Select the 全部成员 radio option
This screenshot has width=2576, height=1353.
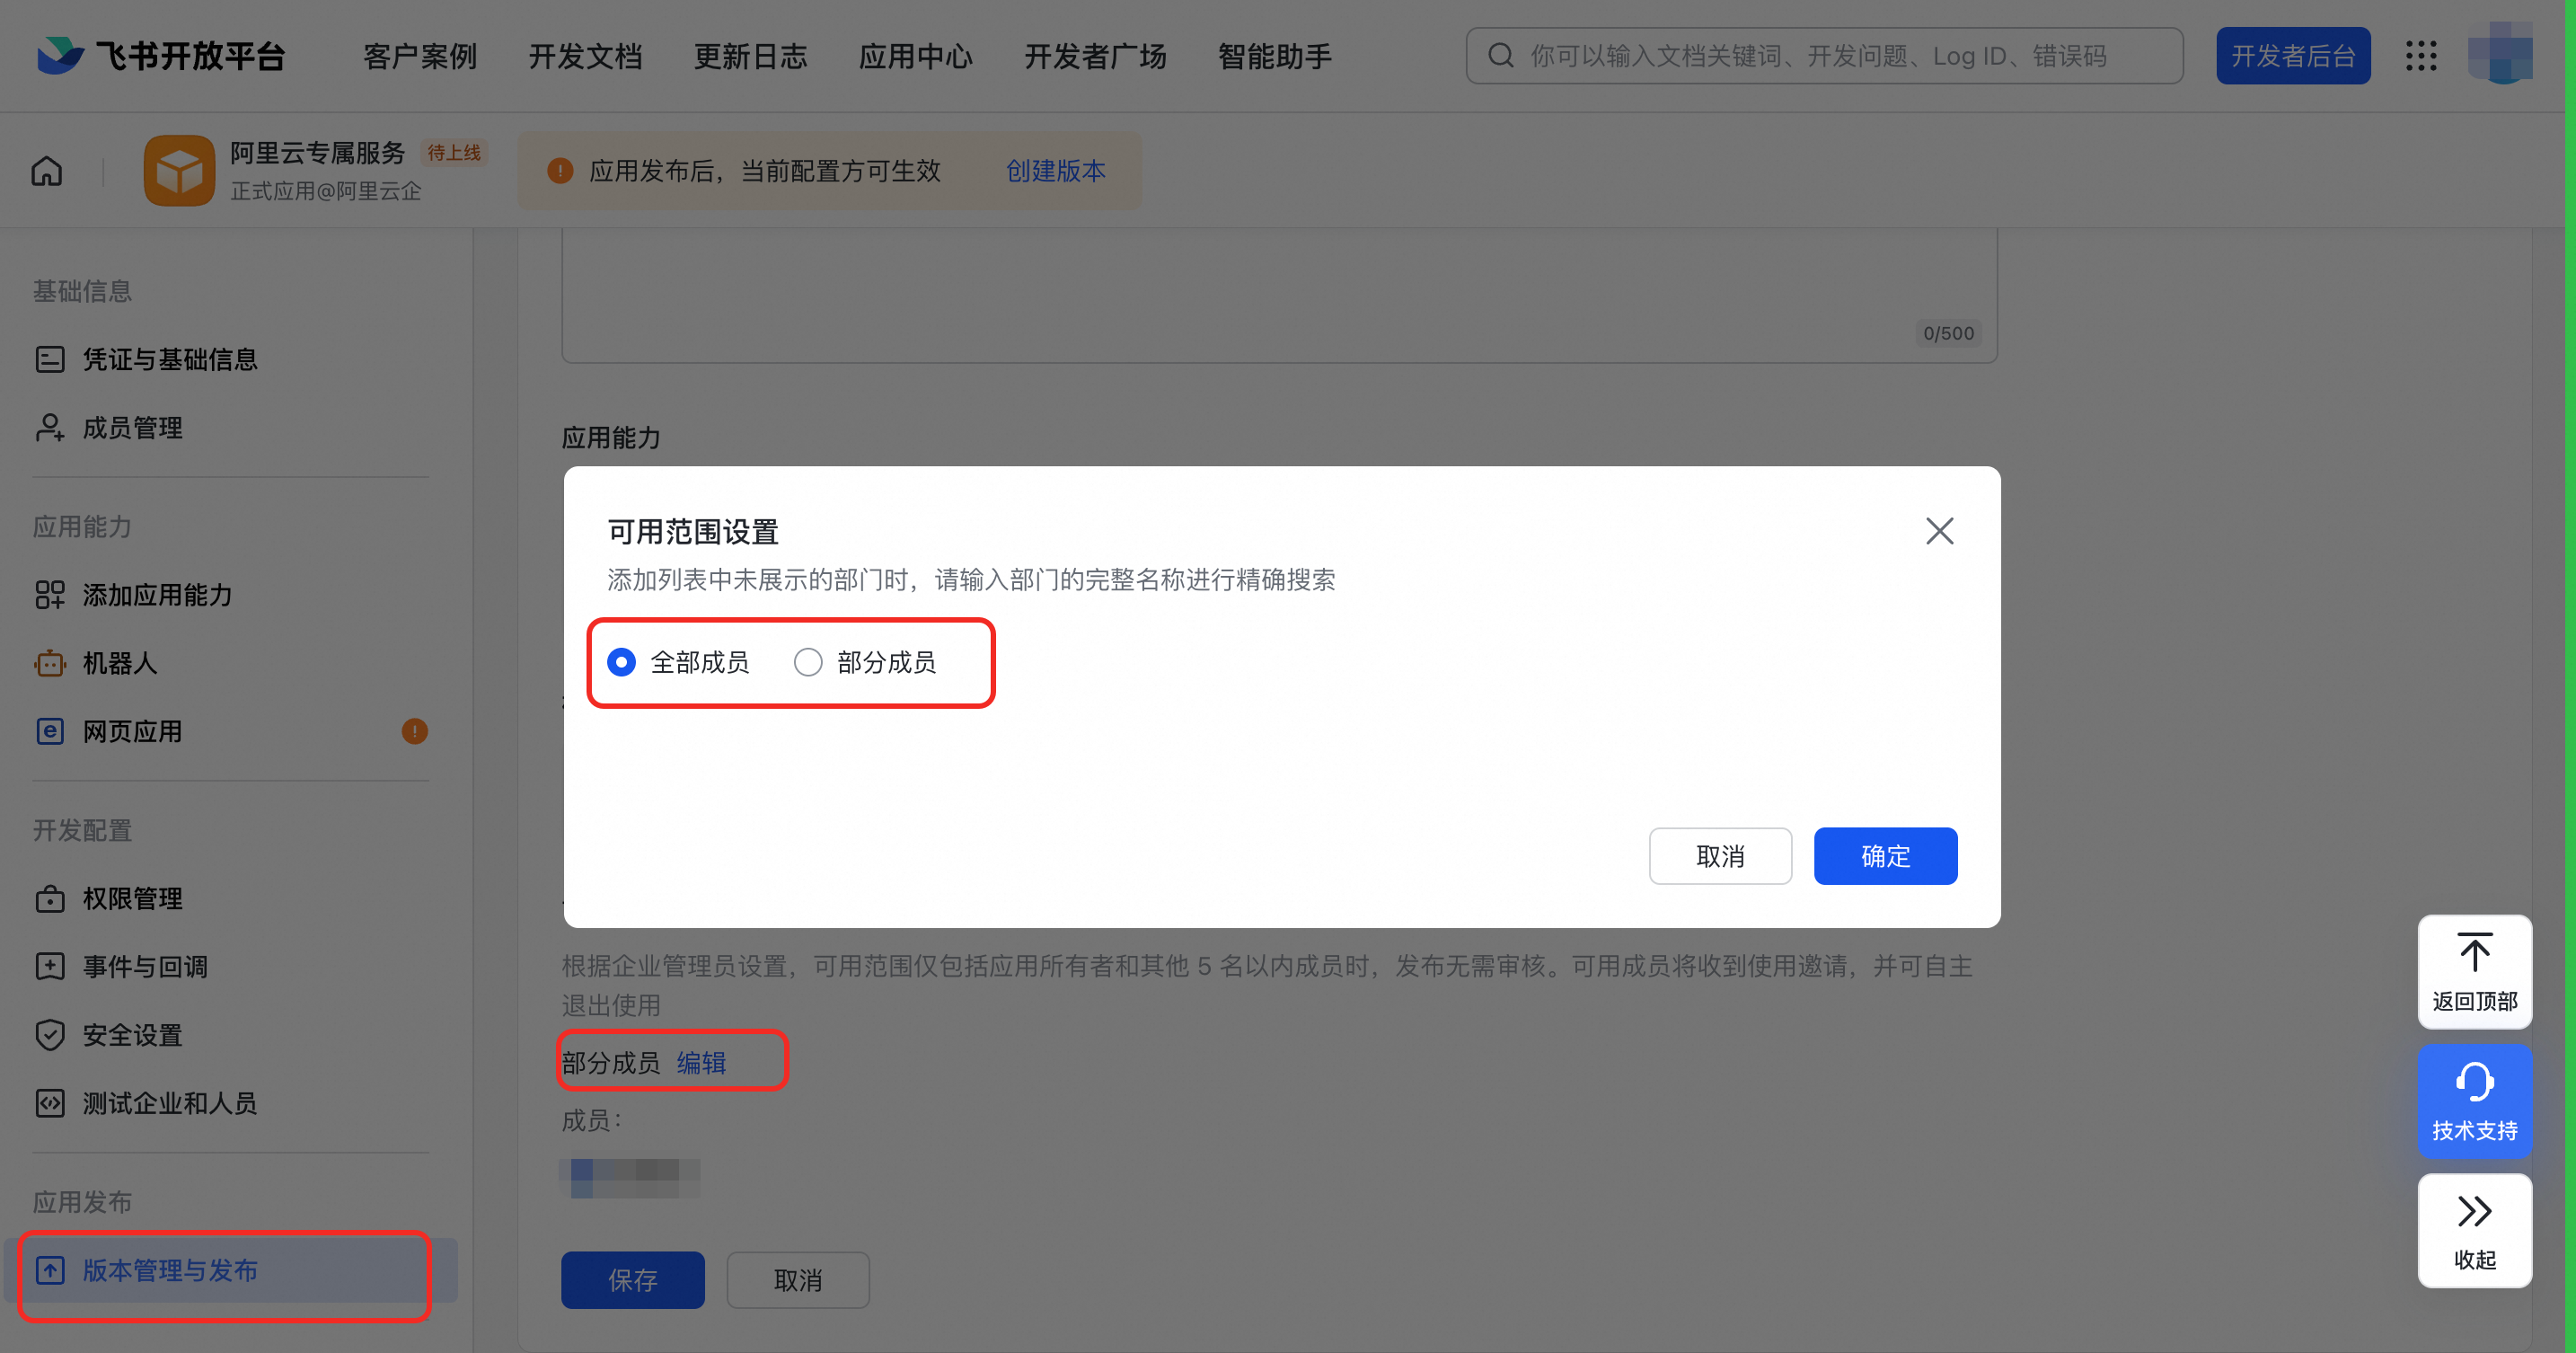(622, 662)
